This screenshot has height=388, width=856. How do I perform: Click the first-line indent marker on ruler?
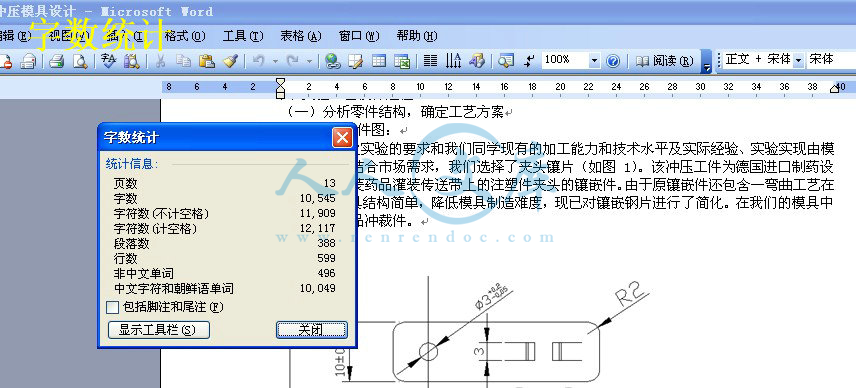[281, 83]
